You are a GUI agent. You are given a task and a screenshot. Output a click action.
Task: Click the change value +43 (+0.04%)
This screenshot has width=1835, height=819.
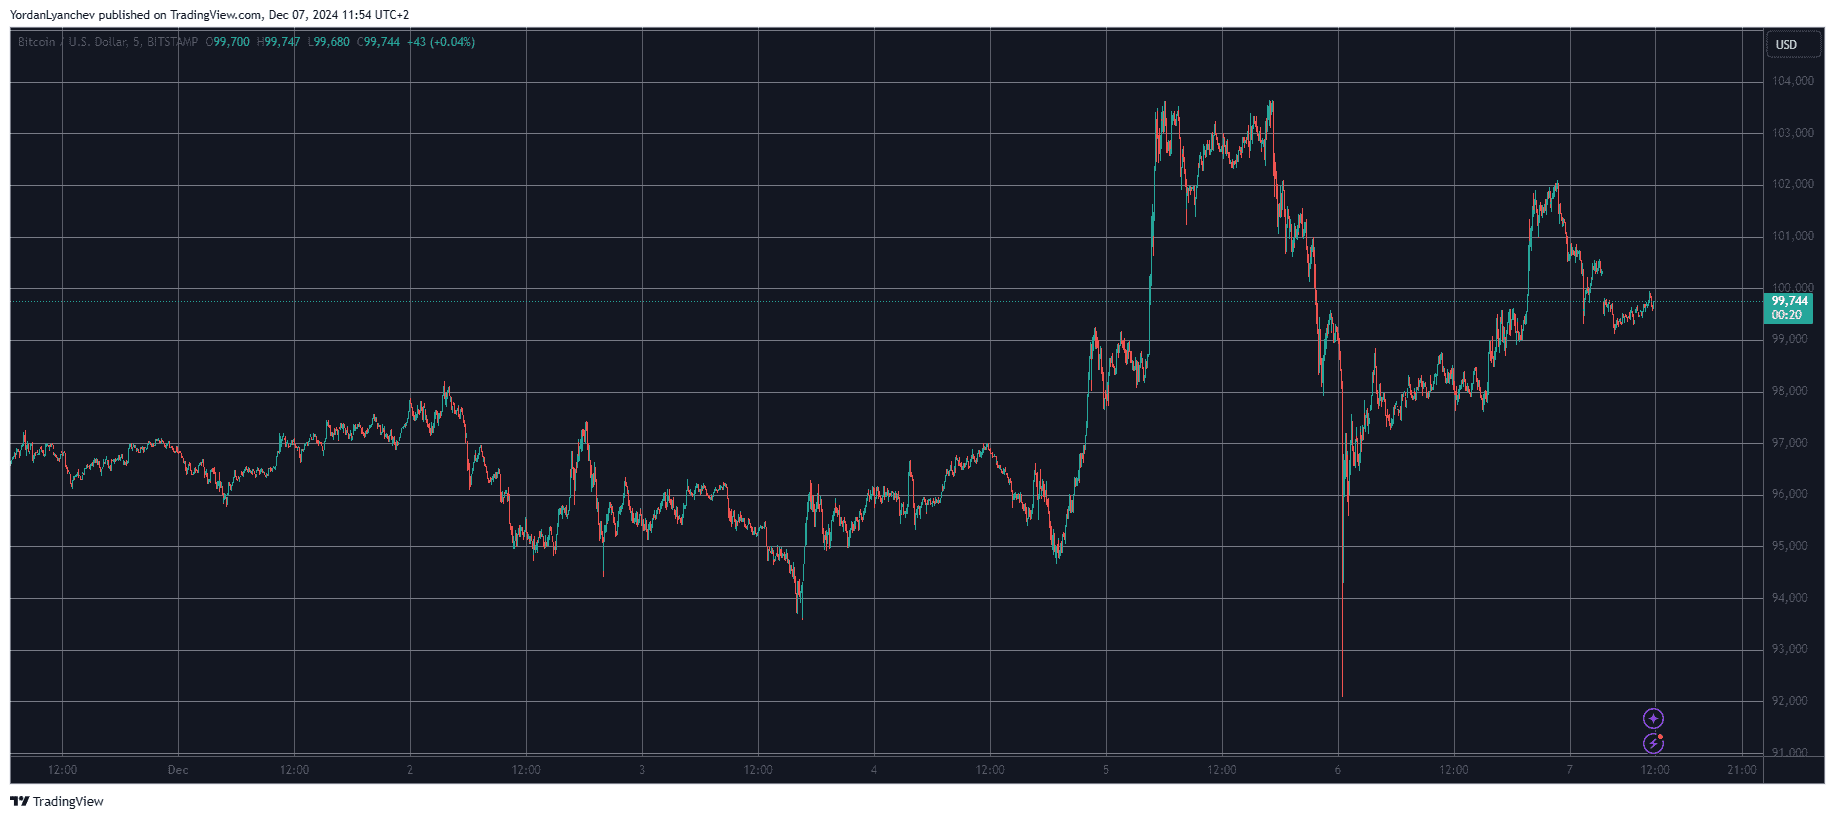[x=441, y=42]
